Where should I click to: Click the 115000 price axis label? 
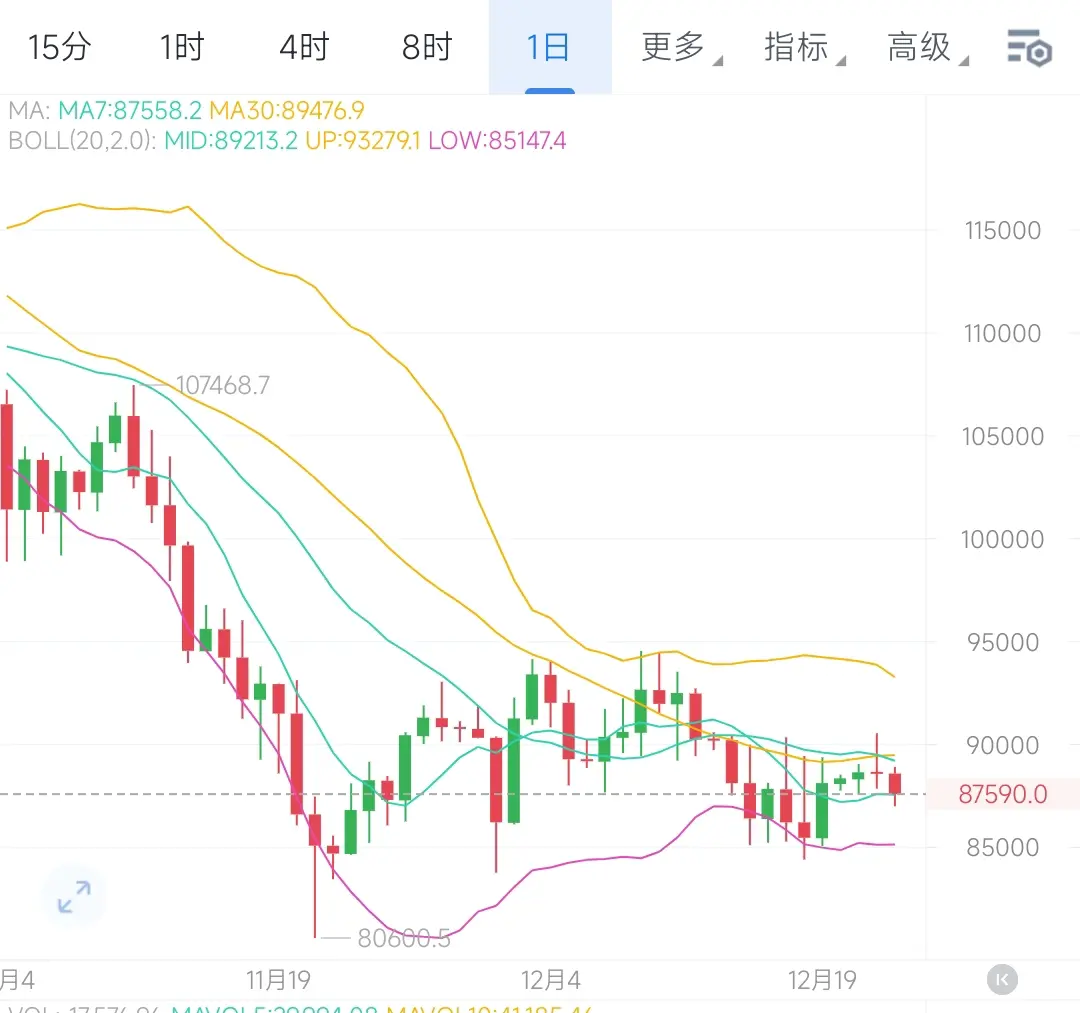[x=1003, y=230]
